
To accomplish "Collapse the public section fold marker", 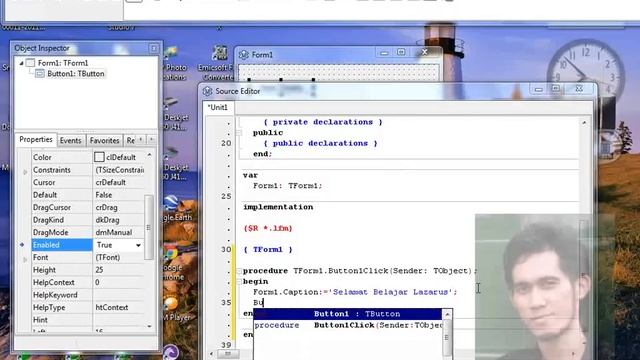I will (239, 133).
